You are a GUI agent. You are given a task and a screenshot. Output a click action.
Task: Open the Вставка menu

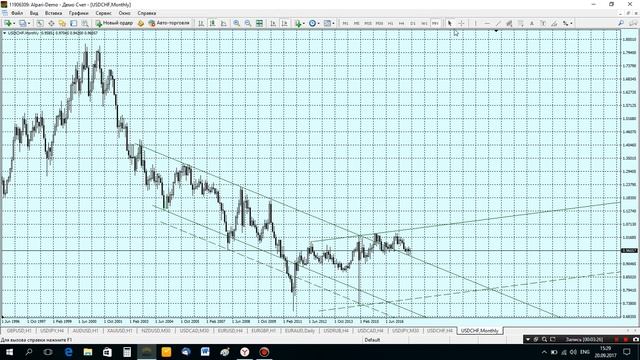tap(53, 13)
